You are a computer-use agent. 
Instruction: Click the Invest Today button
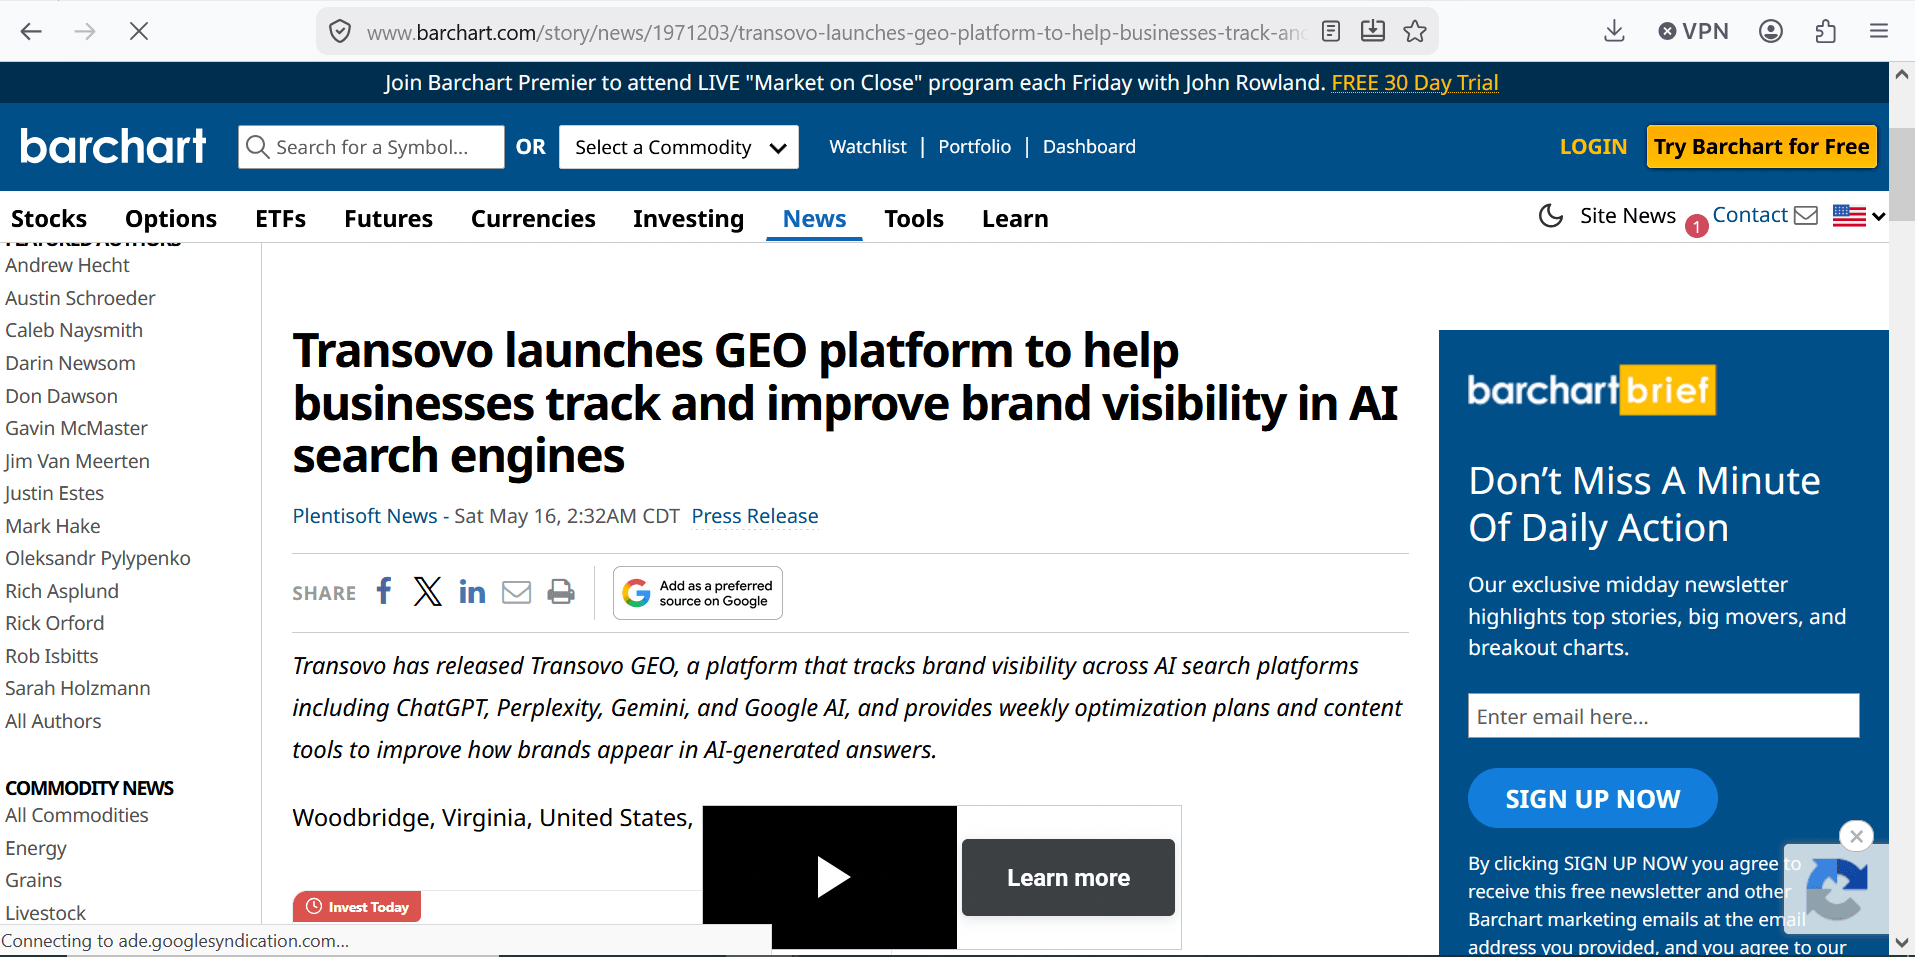(x=357, y=907)
